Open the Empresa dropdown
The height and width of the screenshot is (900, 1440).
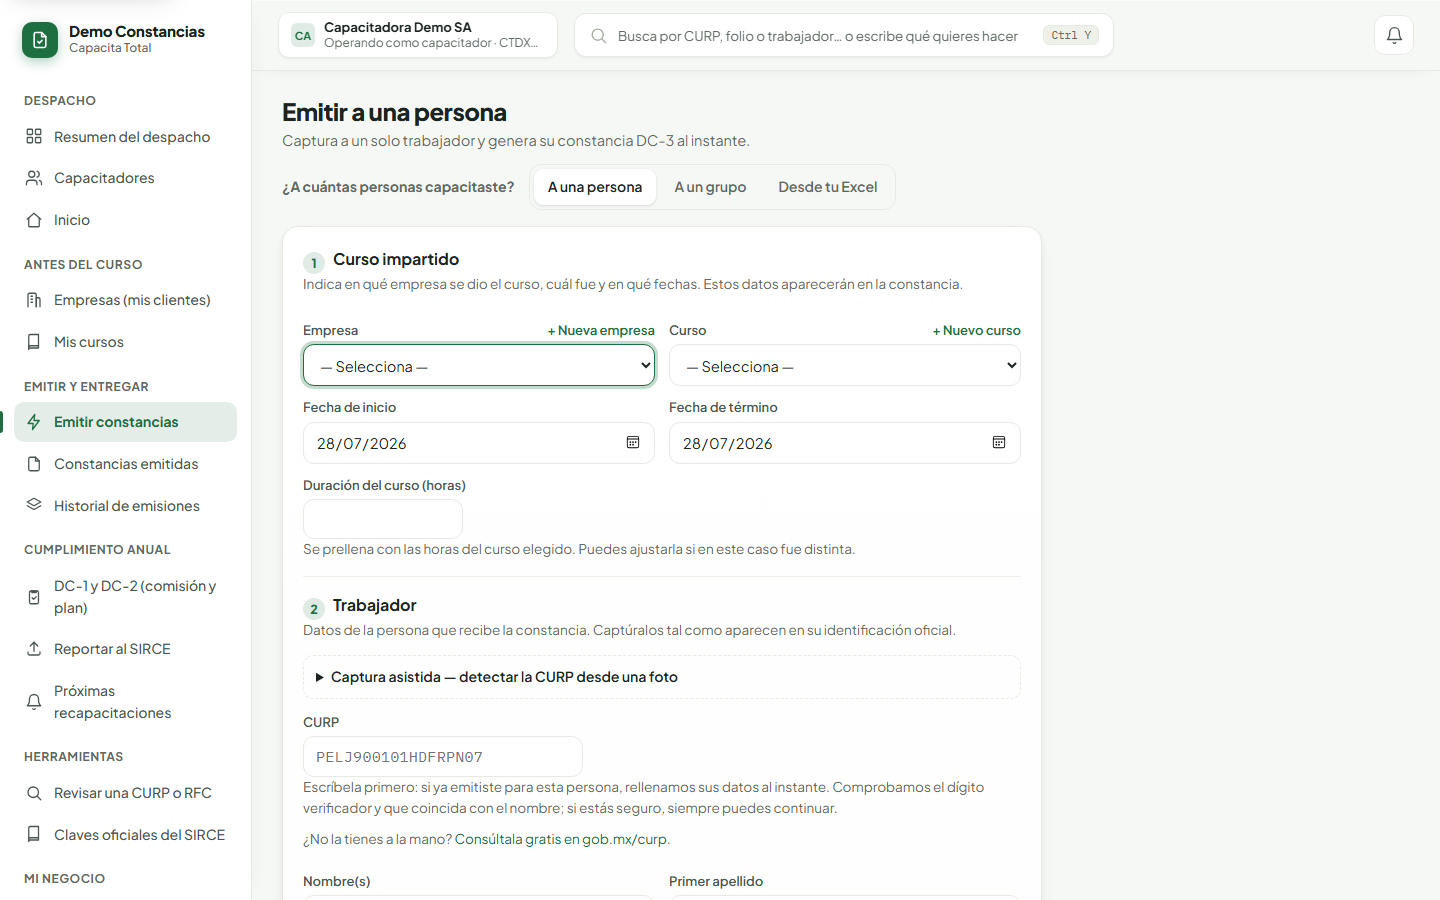pyautogui.click(x=479, y=365)
